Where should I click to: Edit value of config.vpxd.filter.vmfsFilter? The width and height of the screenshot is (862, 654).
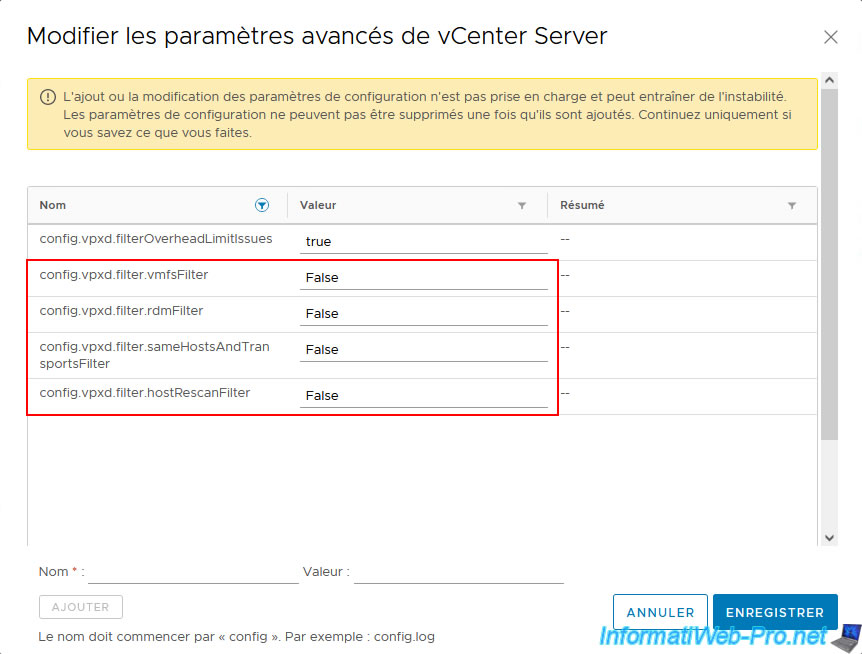(x=423, y=278)
